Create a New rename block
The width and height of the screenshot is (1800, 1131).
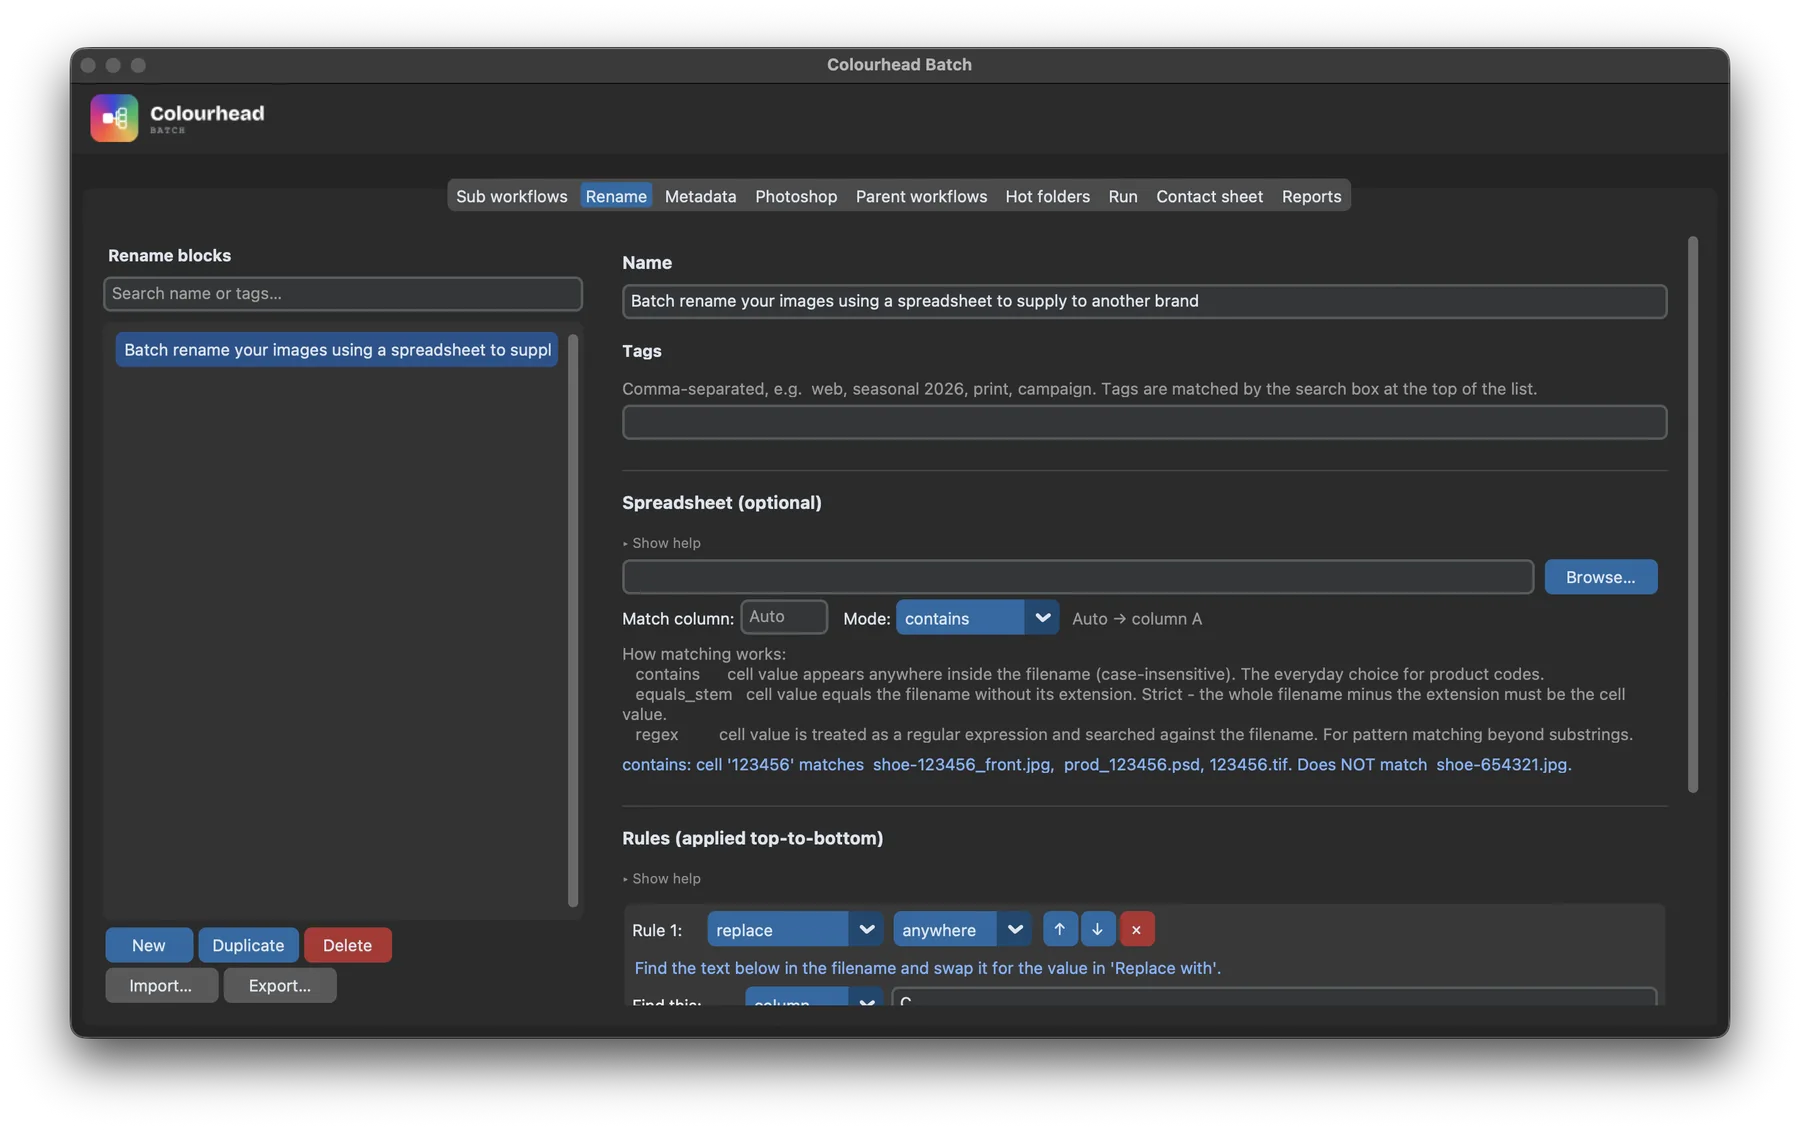coord(149,945)
